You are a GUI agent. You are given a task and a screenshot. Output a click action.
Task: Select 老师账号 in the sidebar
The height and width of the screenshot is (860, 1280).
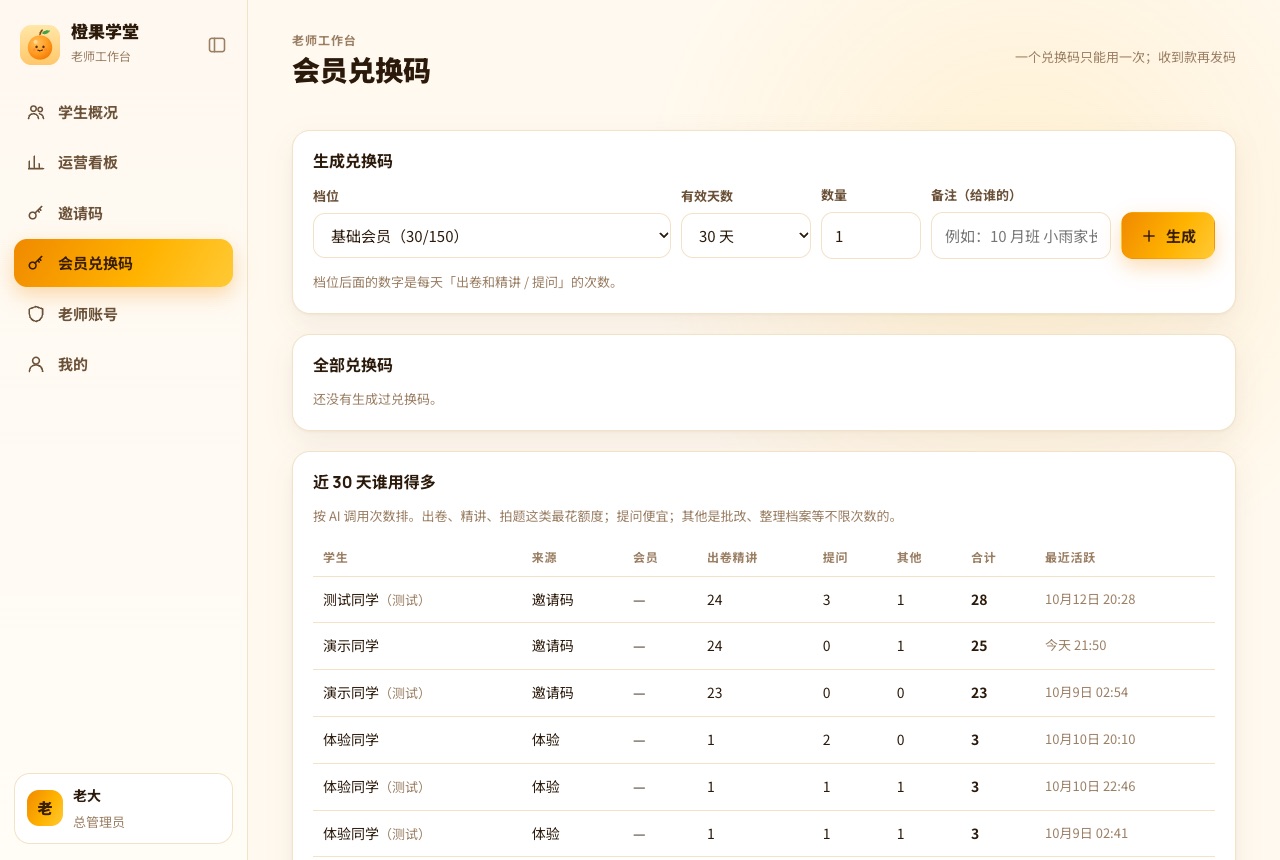pyautogui.click(x=123, y=314)
